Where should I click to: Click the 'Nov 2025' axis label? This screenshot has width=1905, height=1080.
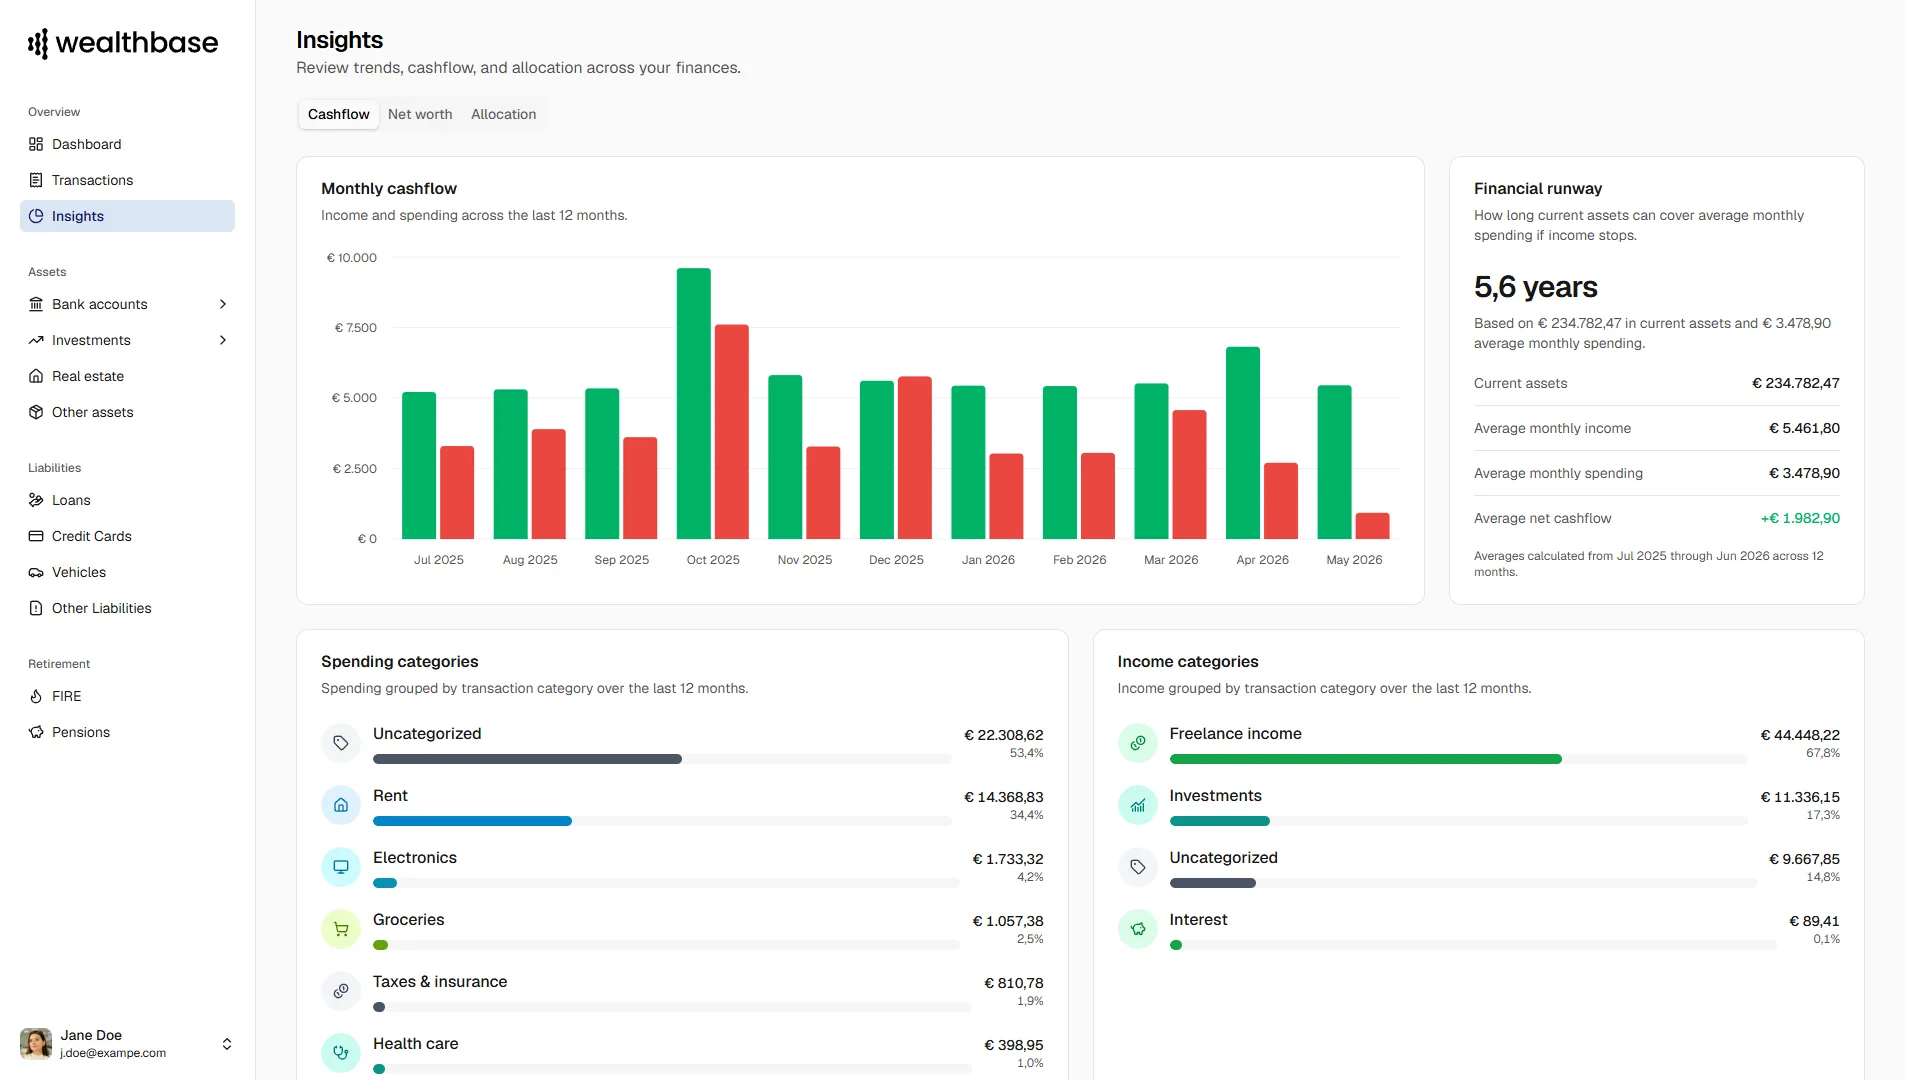(804, 560)
